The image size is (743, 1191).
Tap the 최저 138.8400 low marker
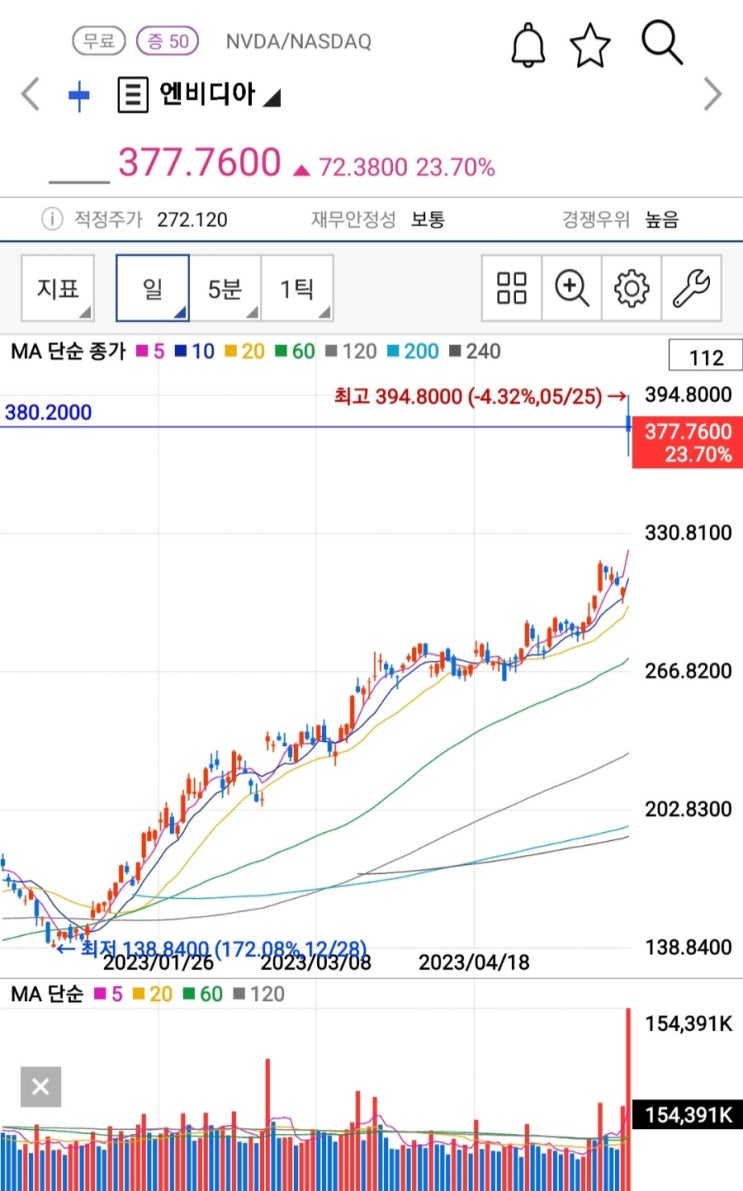coord(212,948)
